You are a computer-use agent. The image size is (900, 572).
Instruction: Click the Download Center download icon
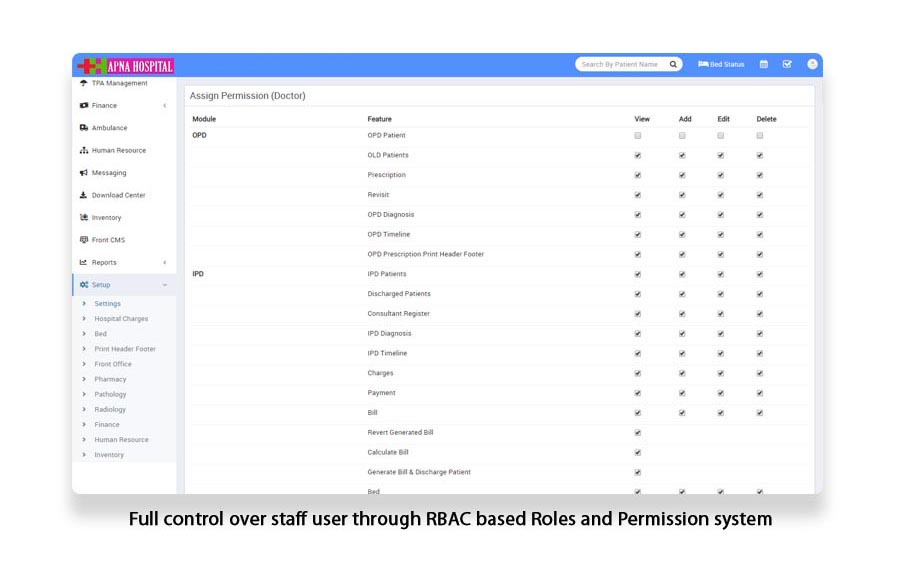click(84, 195)
